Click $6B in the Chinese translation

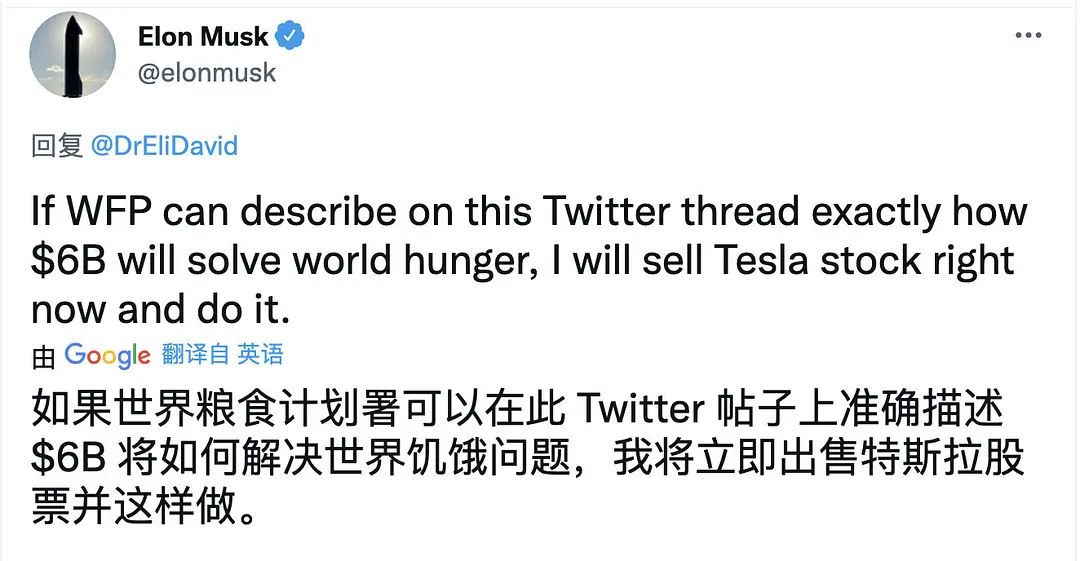click(x=70, y=459)
